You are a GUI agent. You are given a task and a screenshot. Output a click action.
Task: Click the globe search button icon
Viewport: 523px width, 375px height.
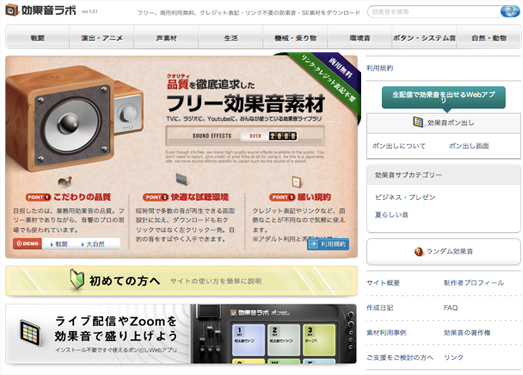click(x=510, y=12)
